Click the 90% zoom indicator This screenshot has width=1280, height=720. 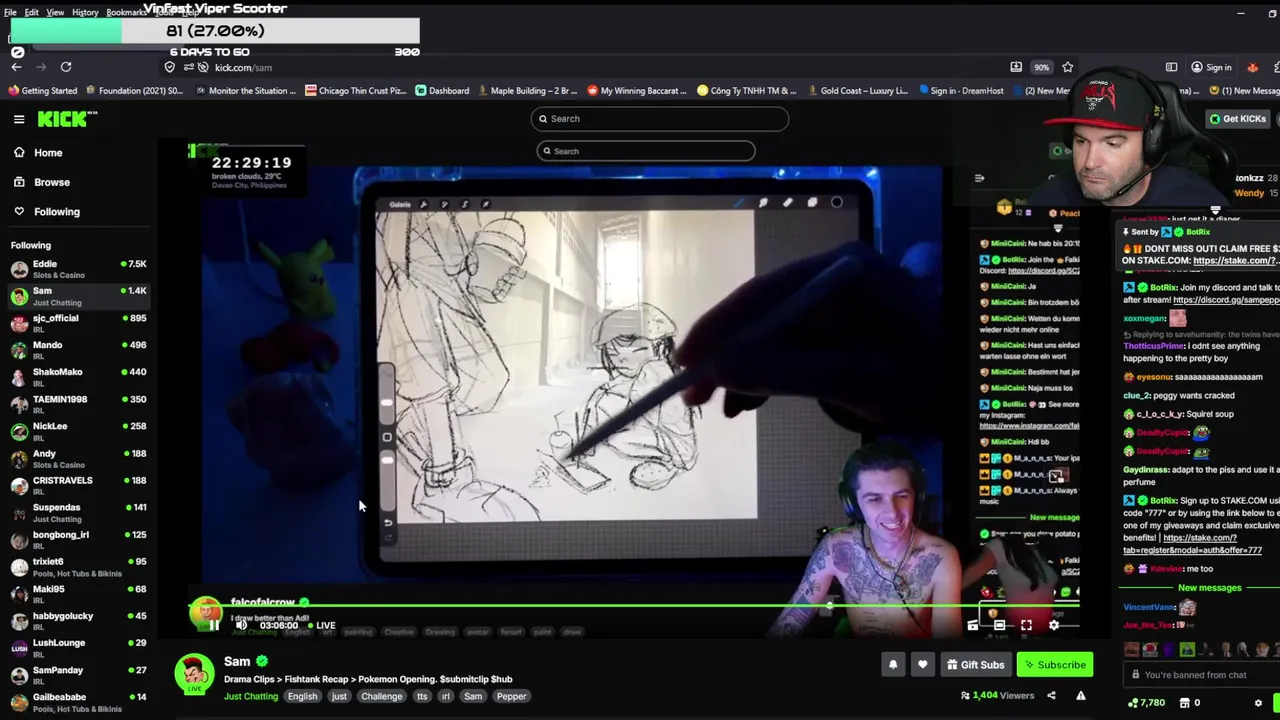pyautogui.click(x=1042, y=67)
